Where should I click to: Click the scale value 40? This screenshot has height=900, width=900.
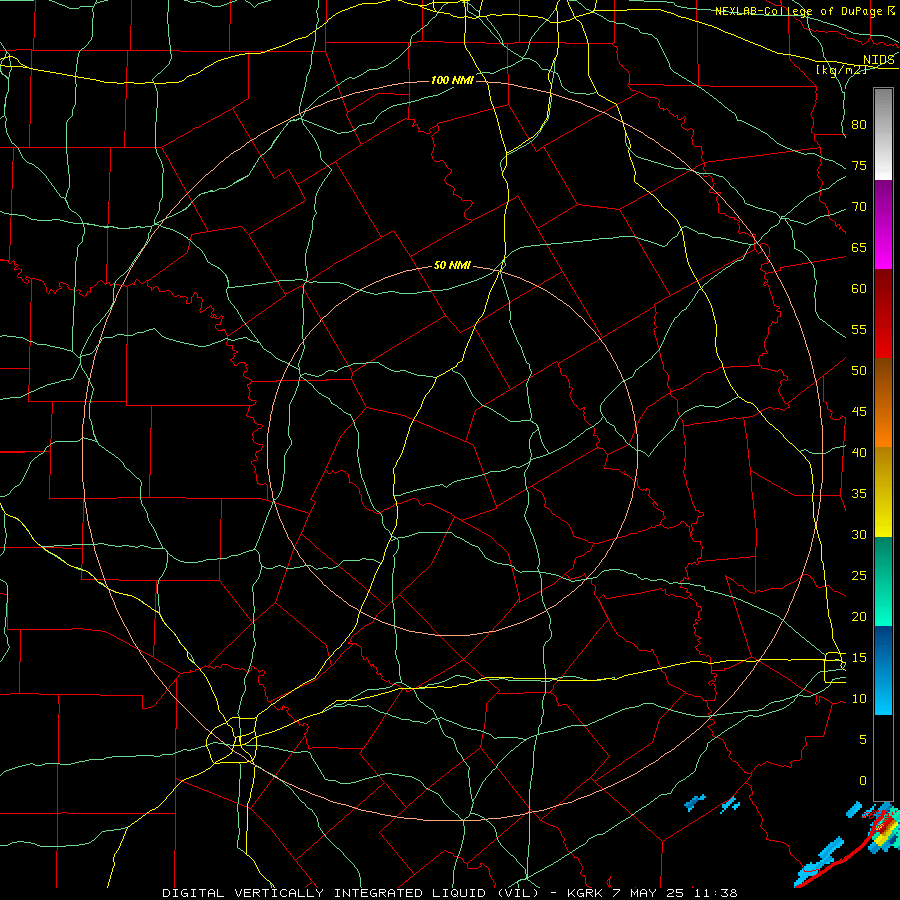point(859,452)
